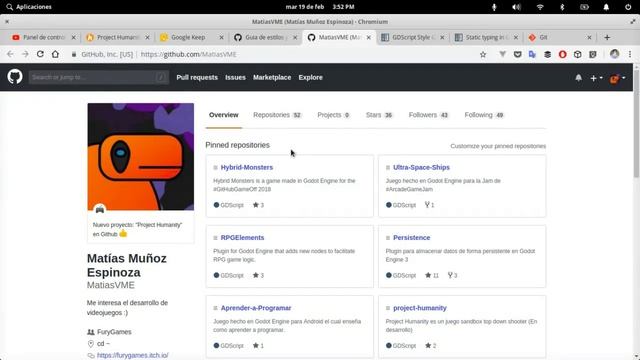The image size is (640, 360).
Task: Click the status message Nuevo proyecto
Action: click(137, 229)
